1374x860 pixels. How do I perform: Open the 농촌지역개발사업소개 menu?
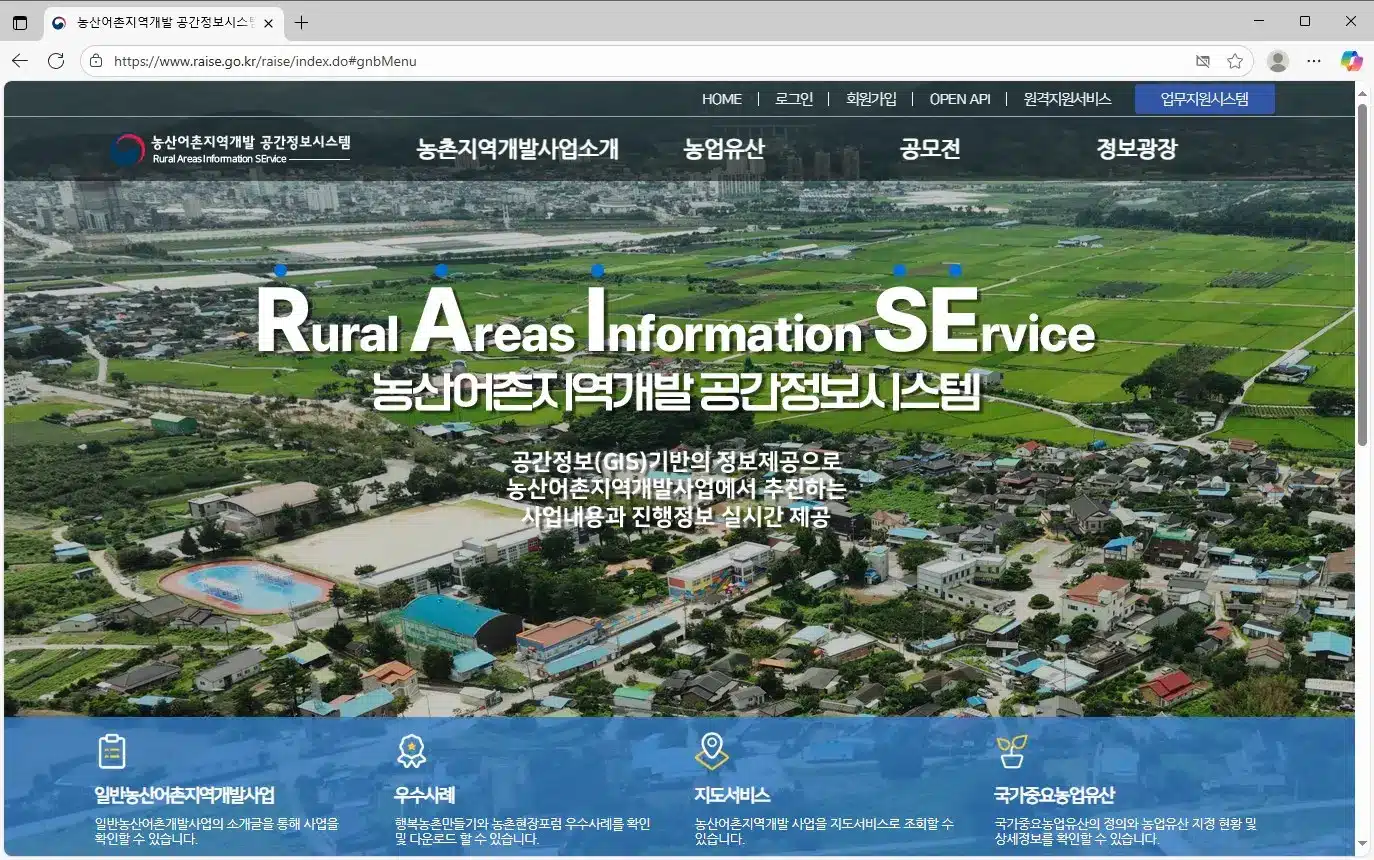[x=517, y=149]
